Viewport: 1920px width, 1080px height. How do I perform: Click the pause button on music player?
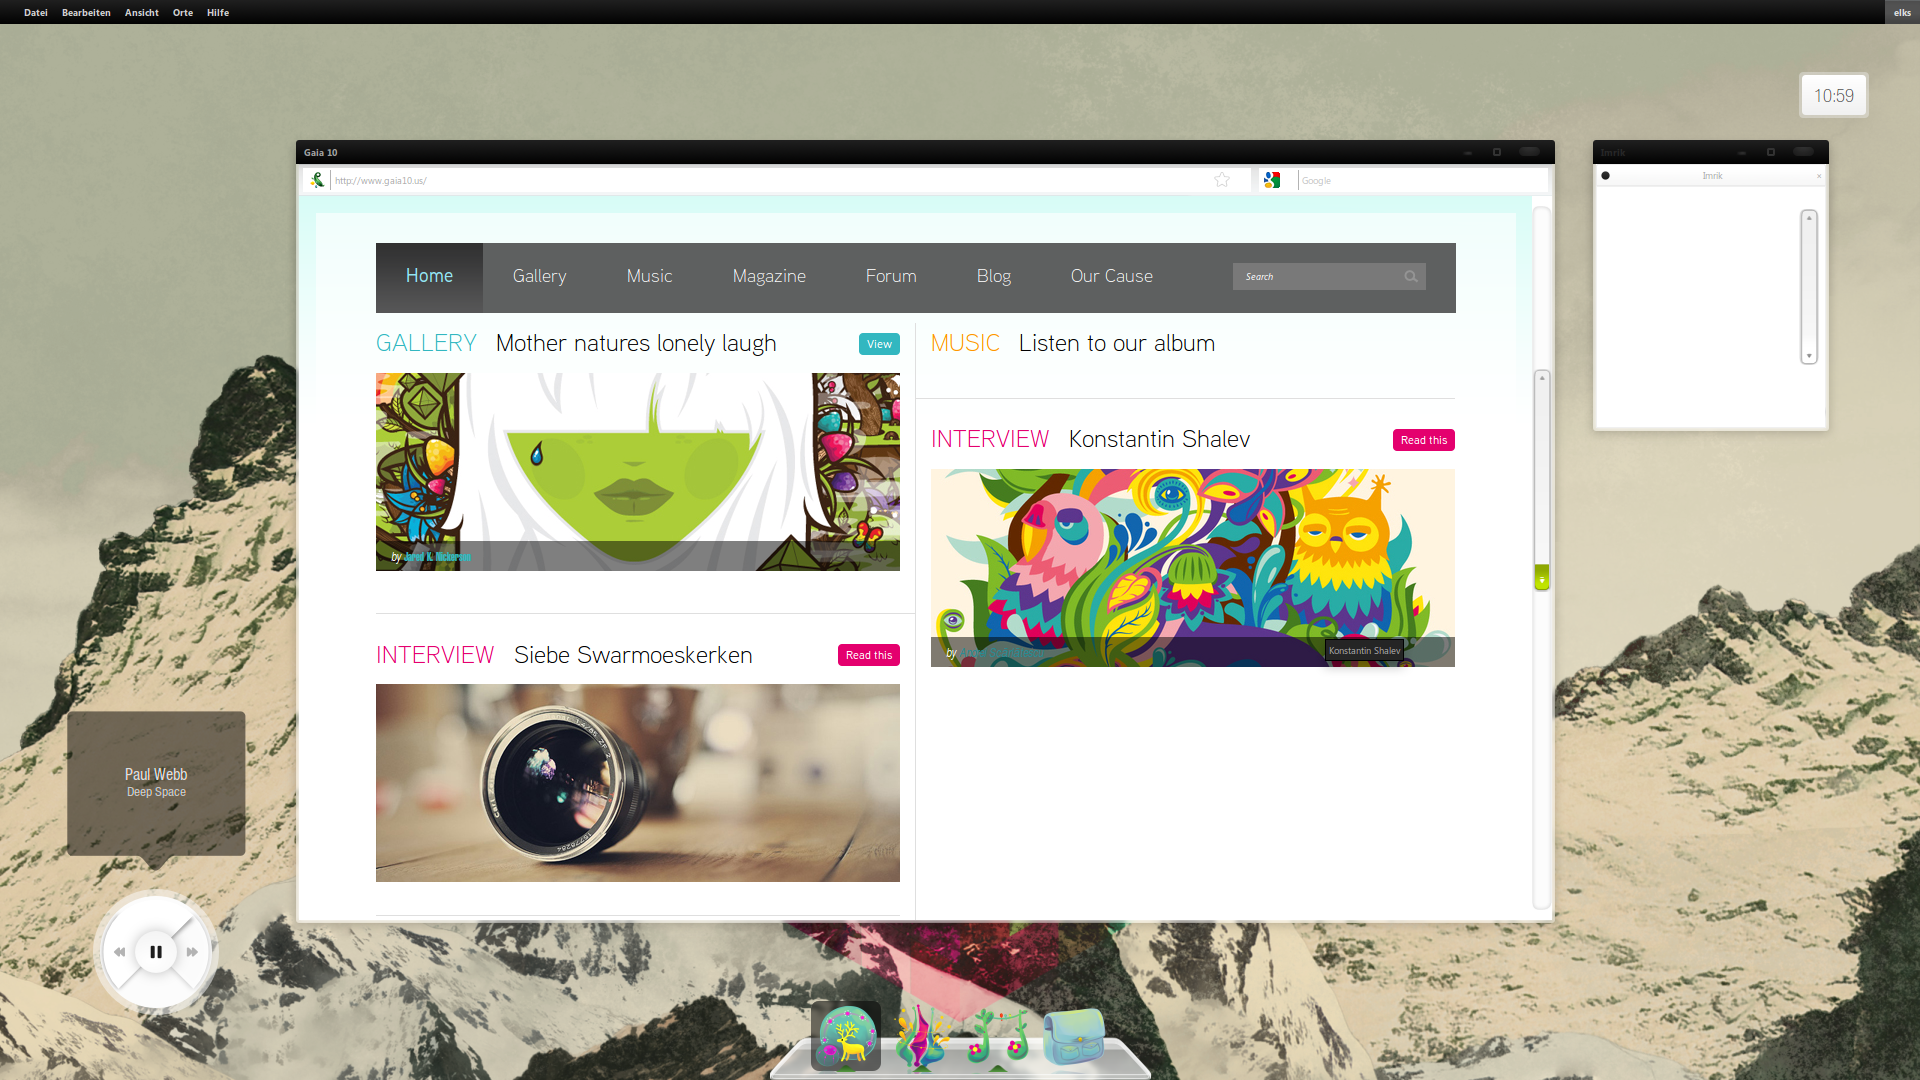(x=156, y=951)
